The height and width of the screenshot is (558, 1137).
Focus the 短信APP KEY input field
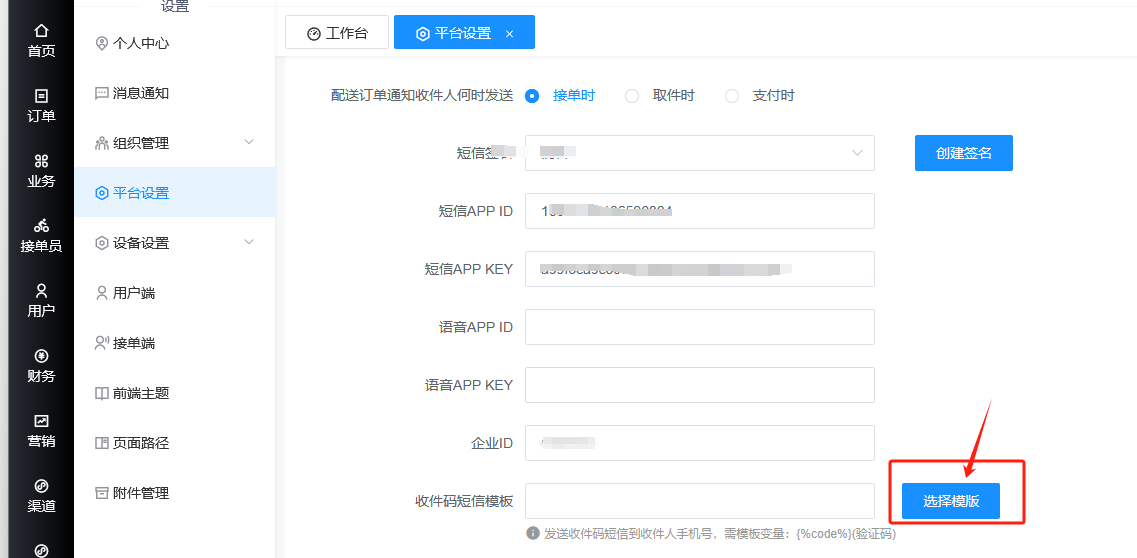700,269
